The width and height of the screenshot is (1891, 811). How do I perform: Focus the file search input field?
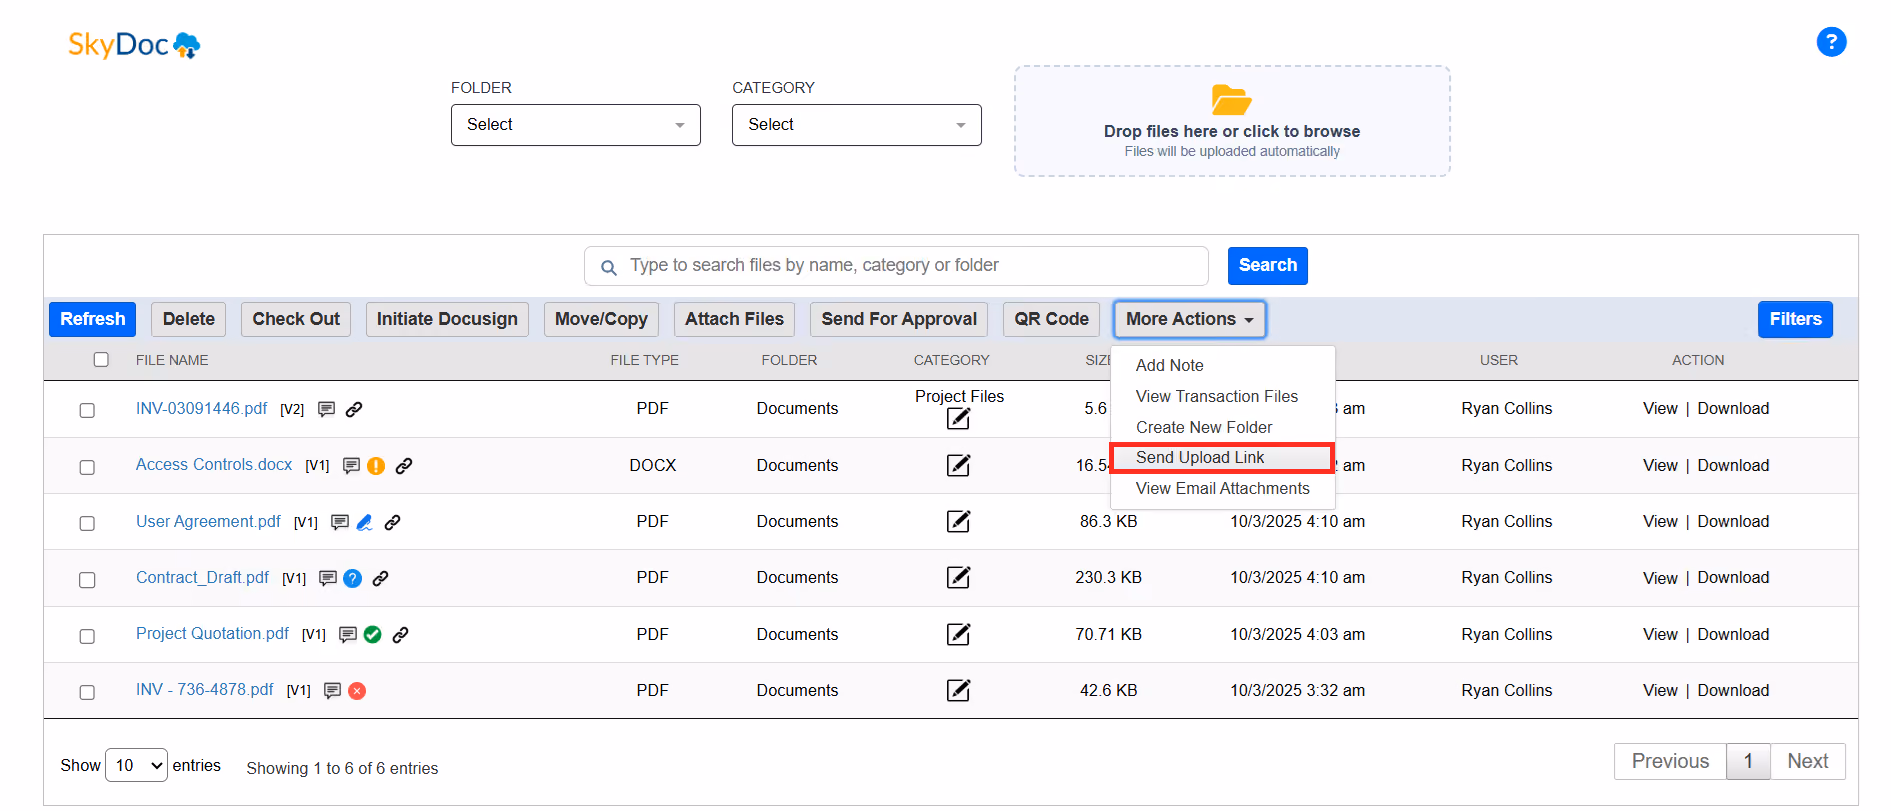(x=896, y=266)
